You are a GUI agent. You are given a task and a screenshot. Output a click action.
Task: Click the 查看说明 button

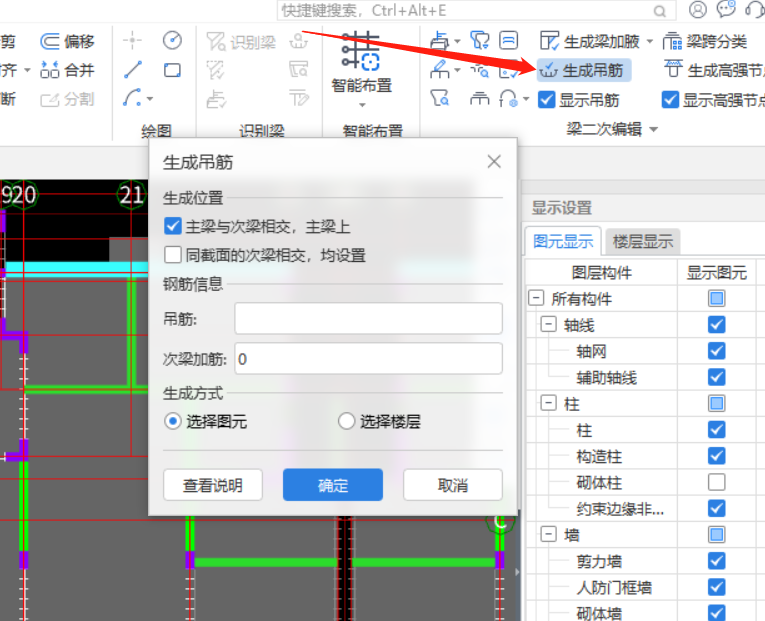point(212,485)
